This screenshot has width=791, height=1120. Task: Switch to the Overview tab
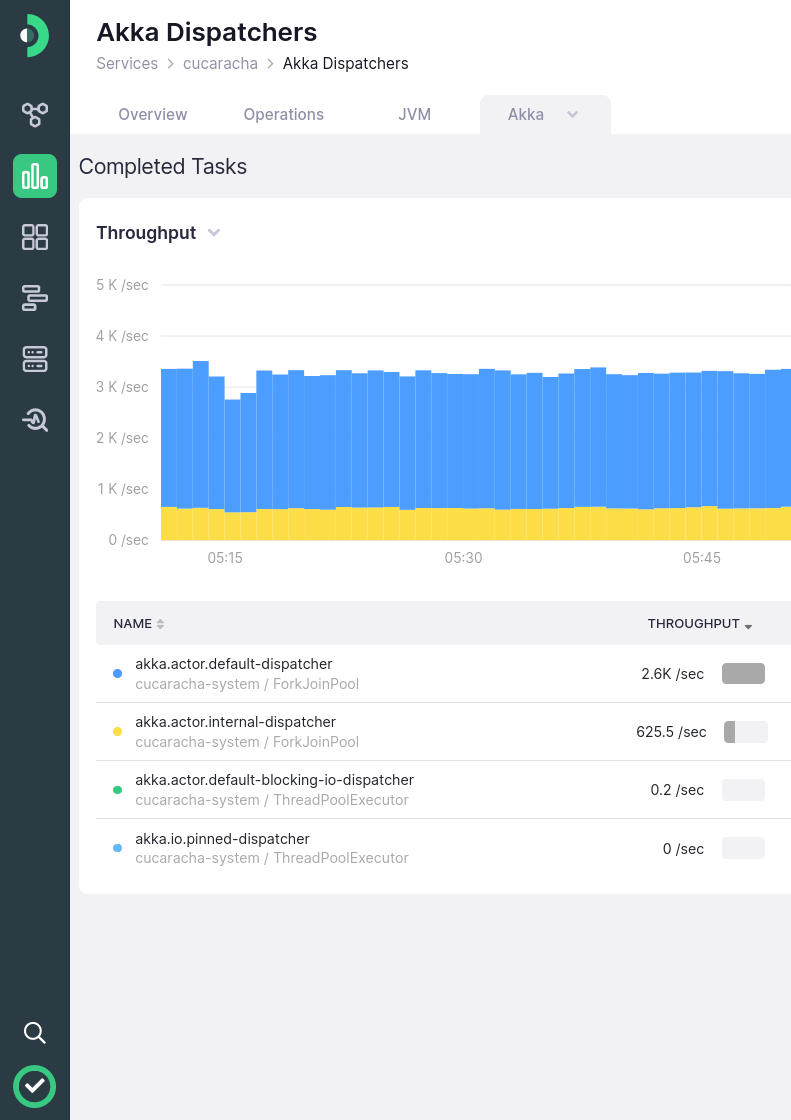point(152,114)
